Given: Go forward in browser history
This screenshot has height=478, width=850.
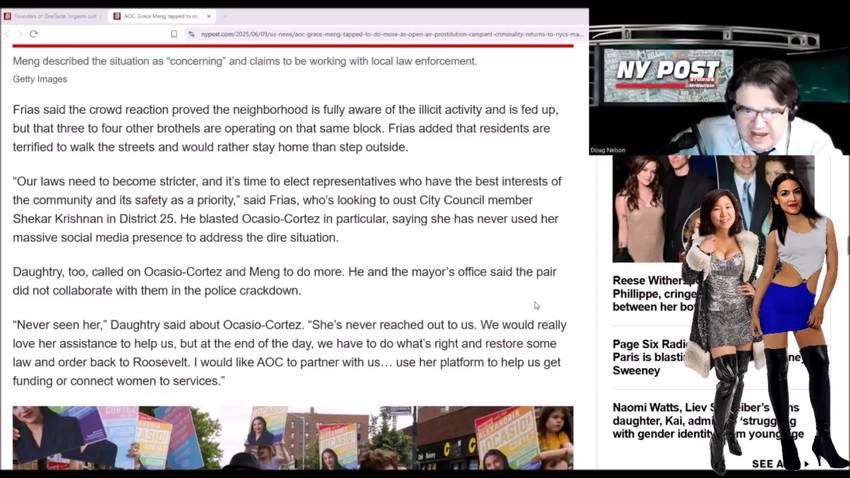Looking at the screenshot, I should pos(20,34).
